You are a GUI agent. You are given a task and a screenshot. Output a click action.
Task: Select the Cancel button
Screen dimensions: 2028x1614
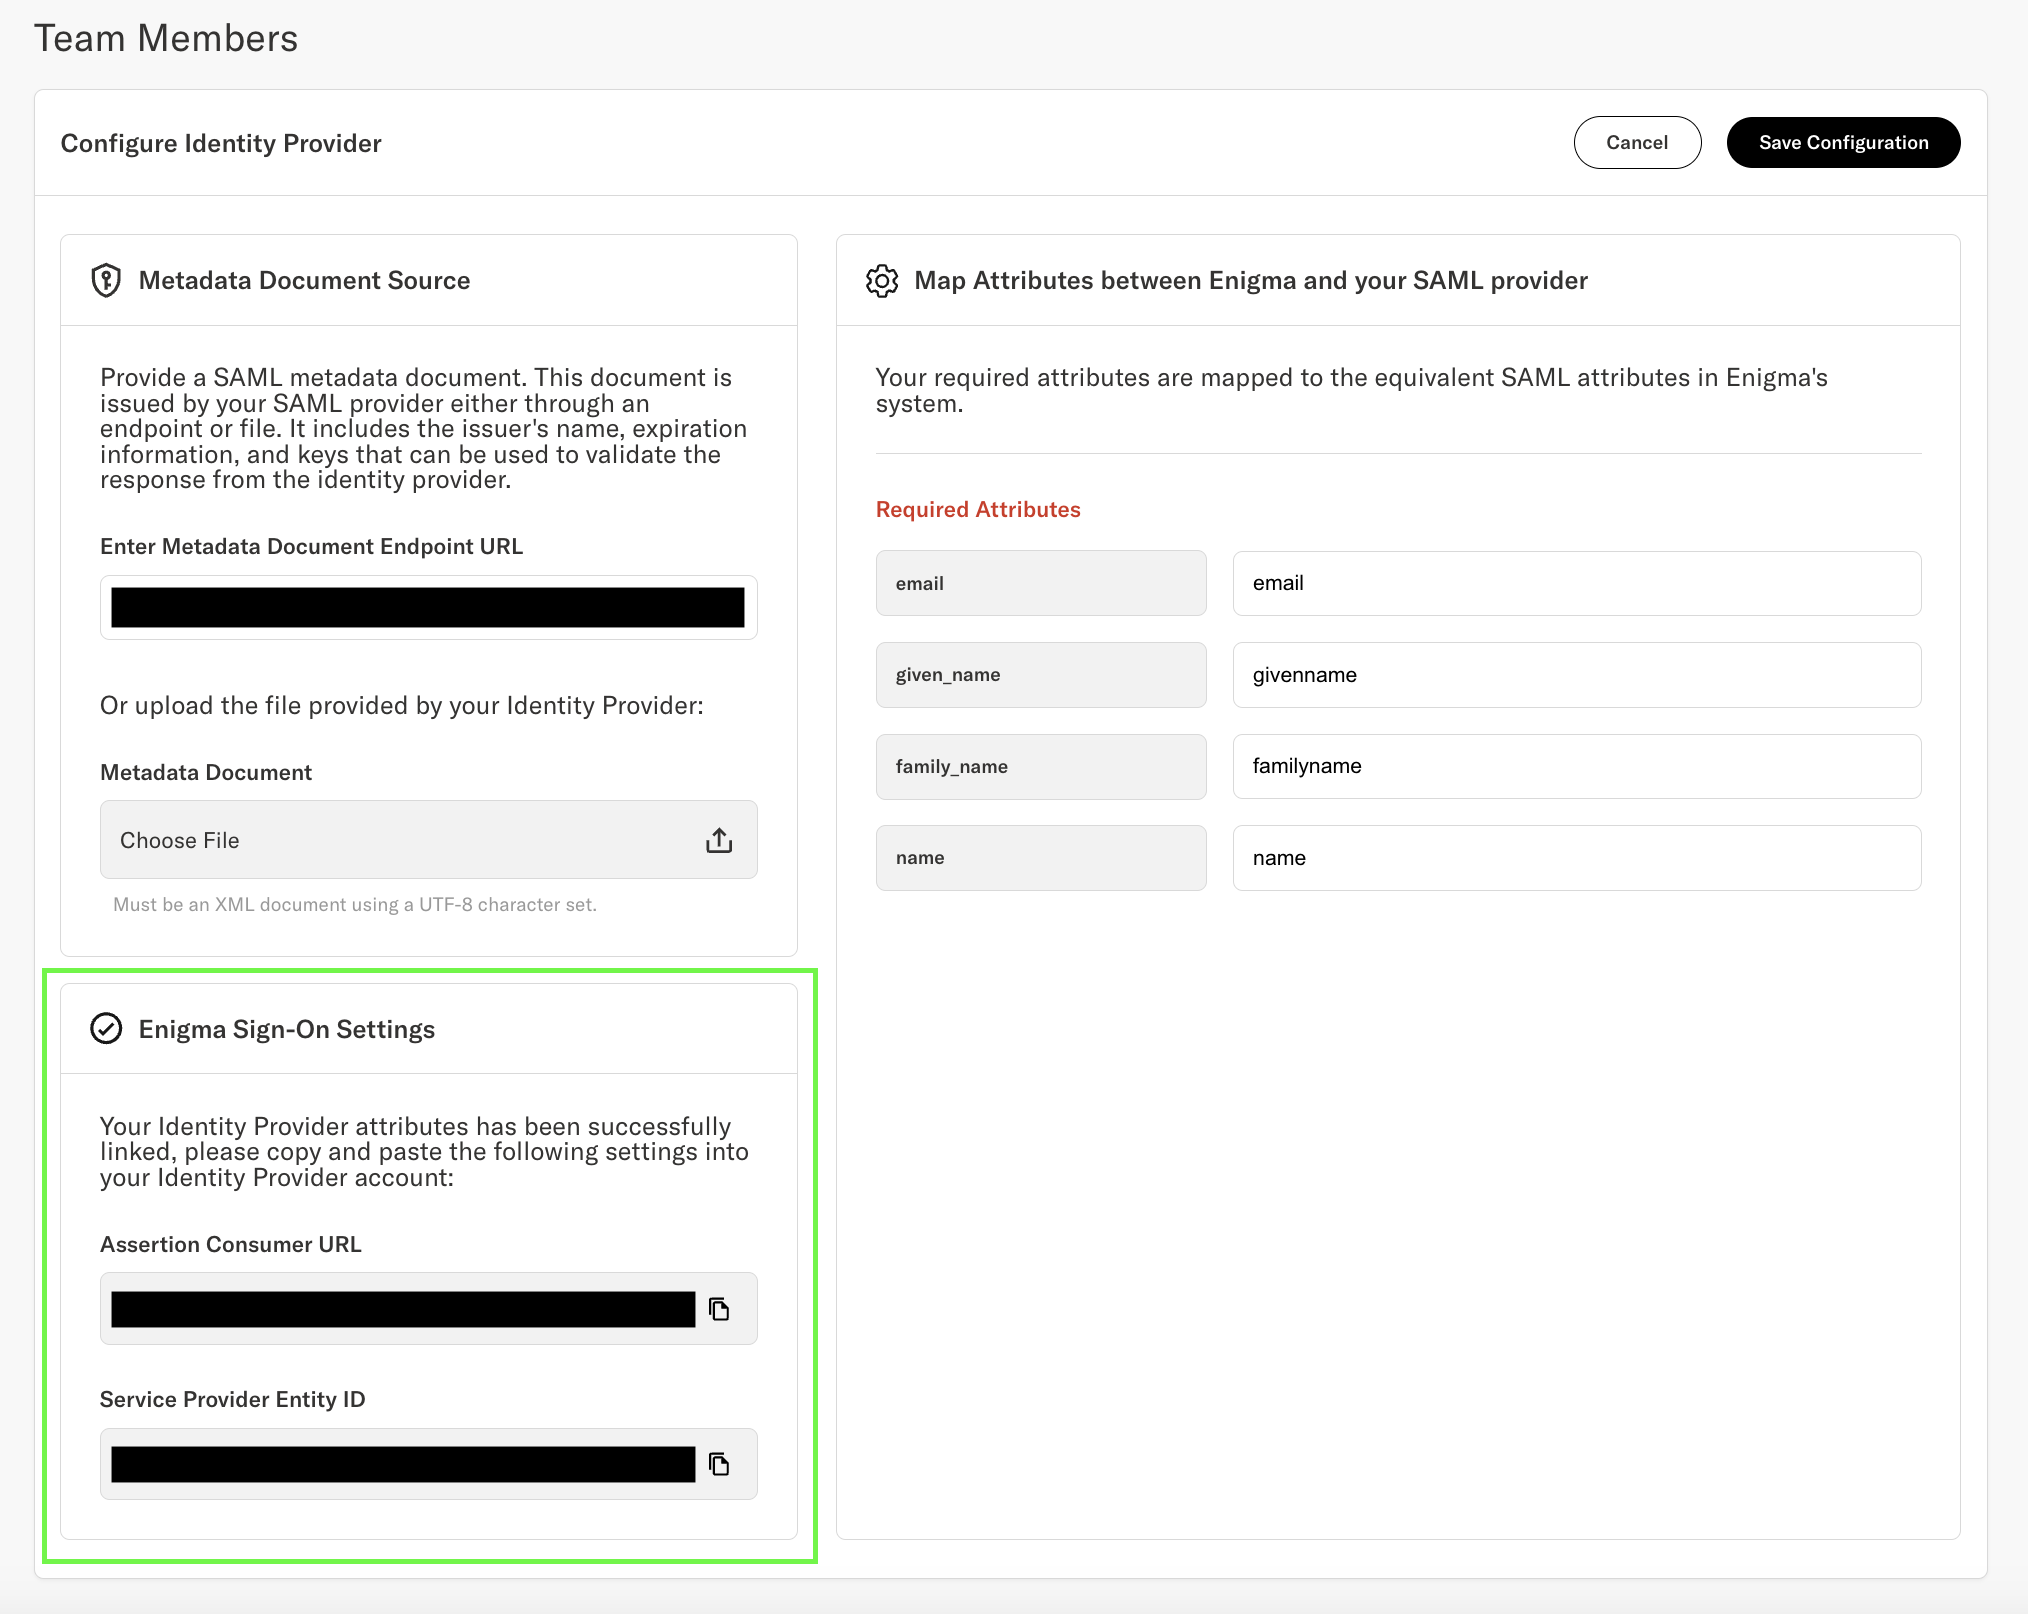(x=1637, y=142)
